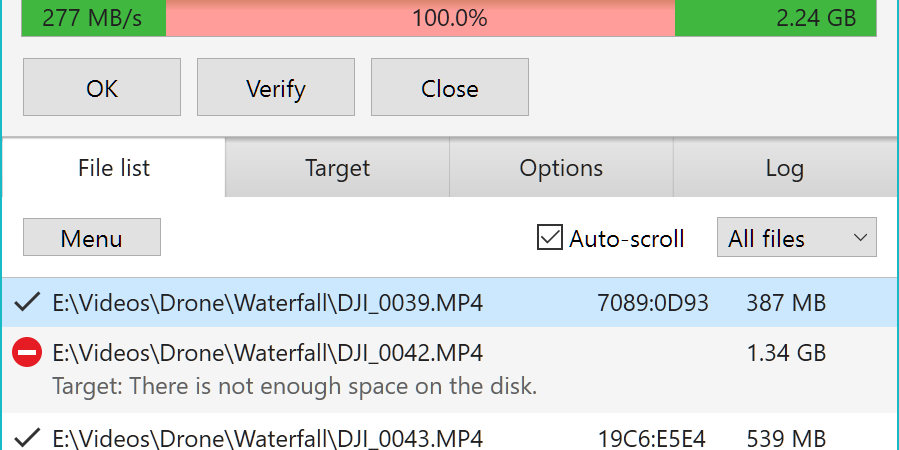This screenshot has width=899, height=450.
Task: Click the checkmark icon beside DJI_0039.MP4
Action: [27, 302]
